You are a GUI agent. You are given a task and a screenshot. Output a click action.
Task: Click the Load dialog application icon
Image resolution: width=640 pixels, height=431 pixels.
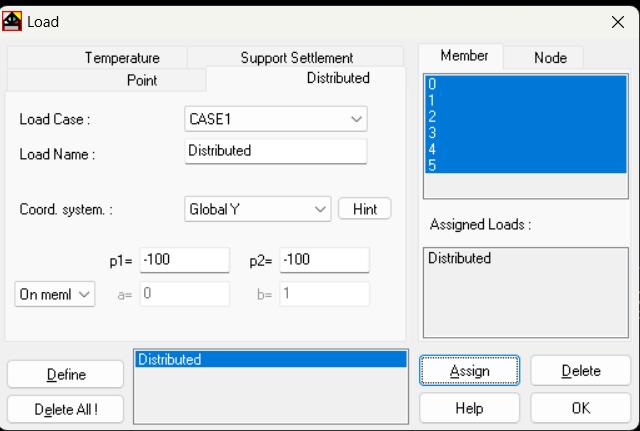(12, 21)
